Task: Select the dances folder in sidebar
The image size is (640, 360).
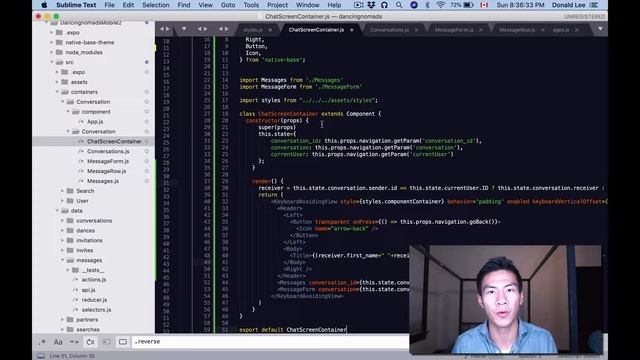Action: (x=85, y=230)
